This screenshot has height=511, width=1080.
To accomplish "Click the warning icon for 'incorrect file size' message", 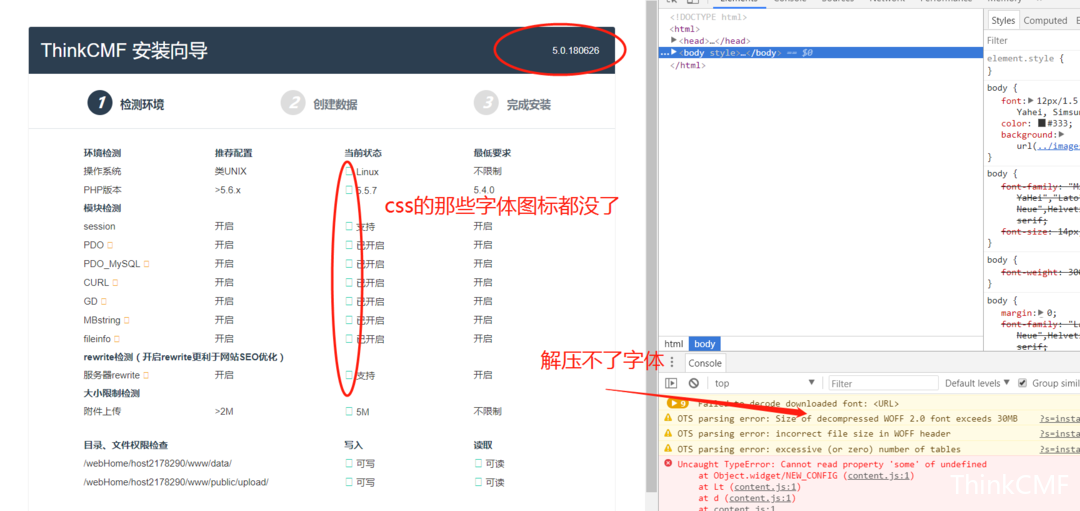I will [668, 434].
